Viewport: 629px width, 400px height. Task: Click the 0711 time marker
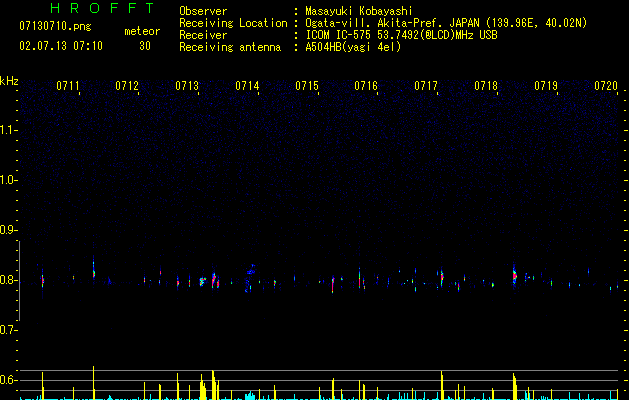click(68, 86)
